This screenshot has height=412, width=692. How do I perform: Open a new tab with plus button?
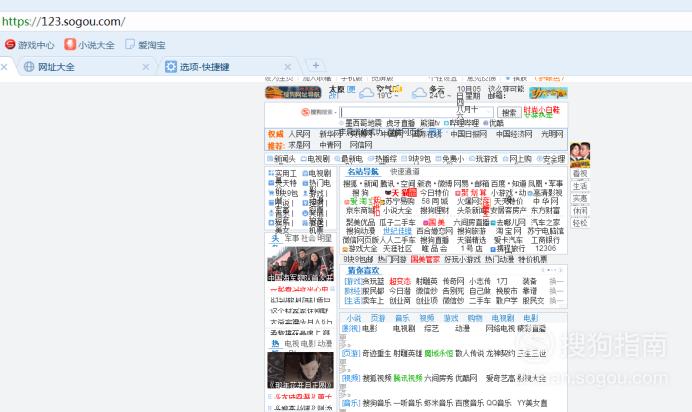click(x=316, y=65)
